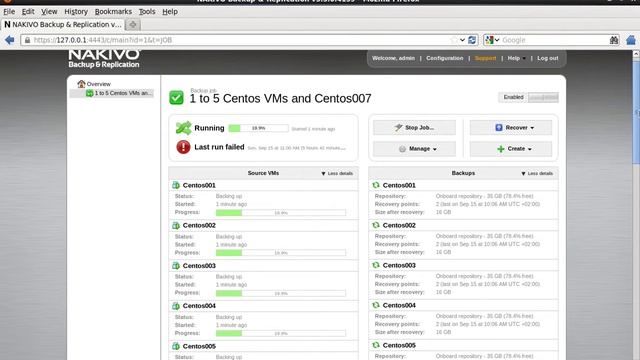Click the Centos001 backup recycle icon

coord(376,185)
